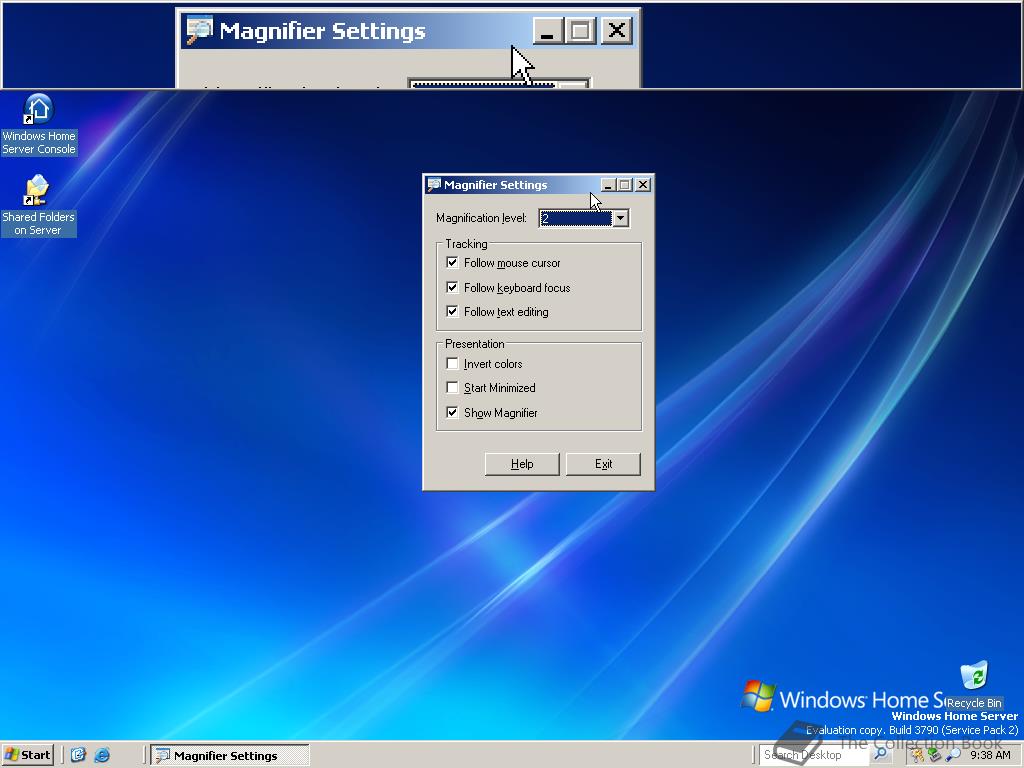Uncheck Show Magnifier option

click(452, 412)
